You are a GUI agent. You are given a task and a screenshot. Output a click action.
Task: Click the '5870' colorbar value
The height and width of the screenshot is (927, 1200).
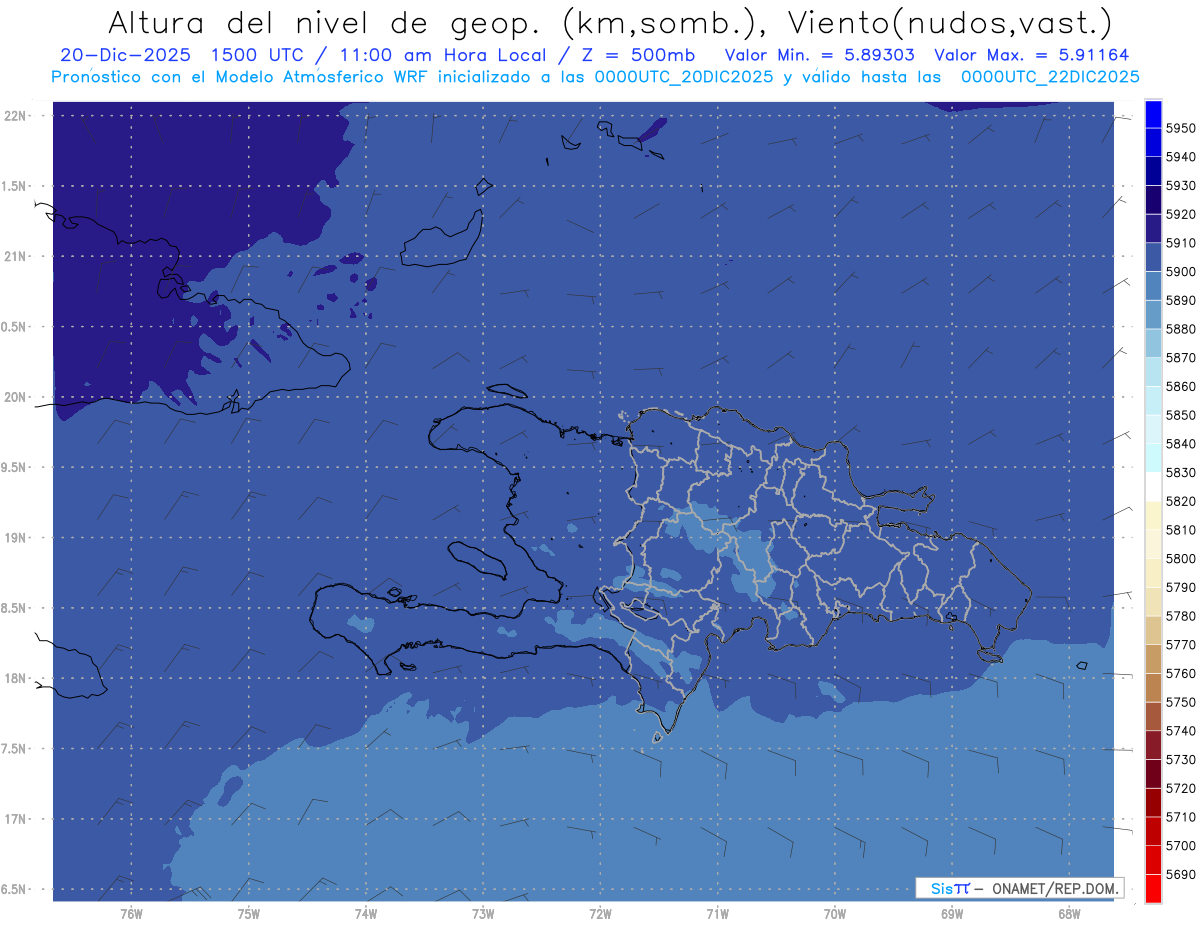click(1181, 358)
